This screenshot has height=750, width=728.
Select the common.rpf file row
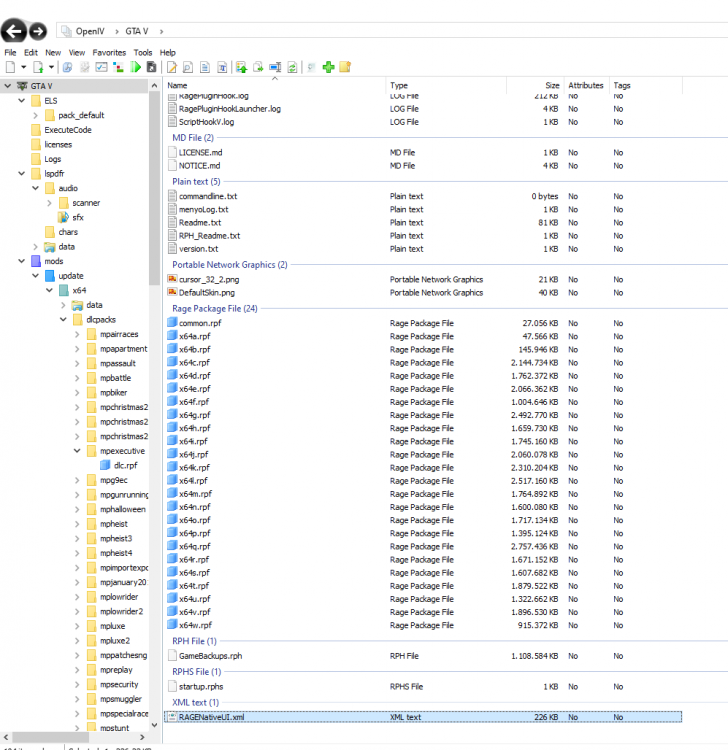(423, 323)
